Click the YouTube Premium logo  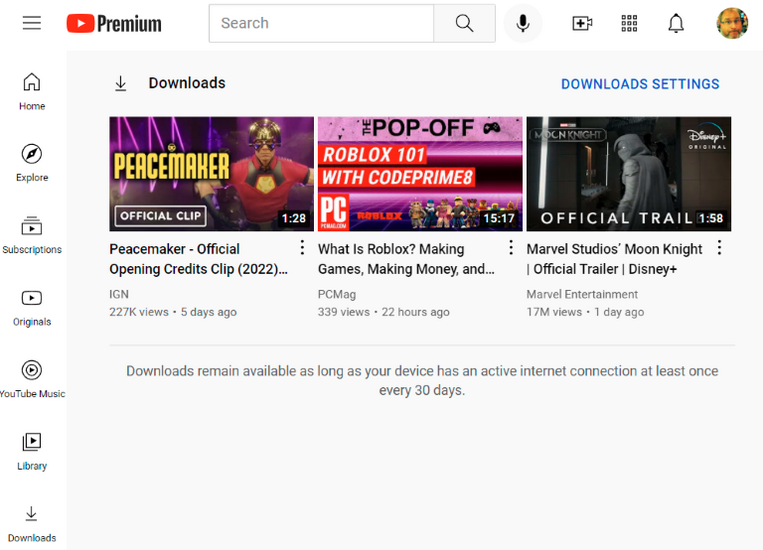coord(114,23)
